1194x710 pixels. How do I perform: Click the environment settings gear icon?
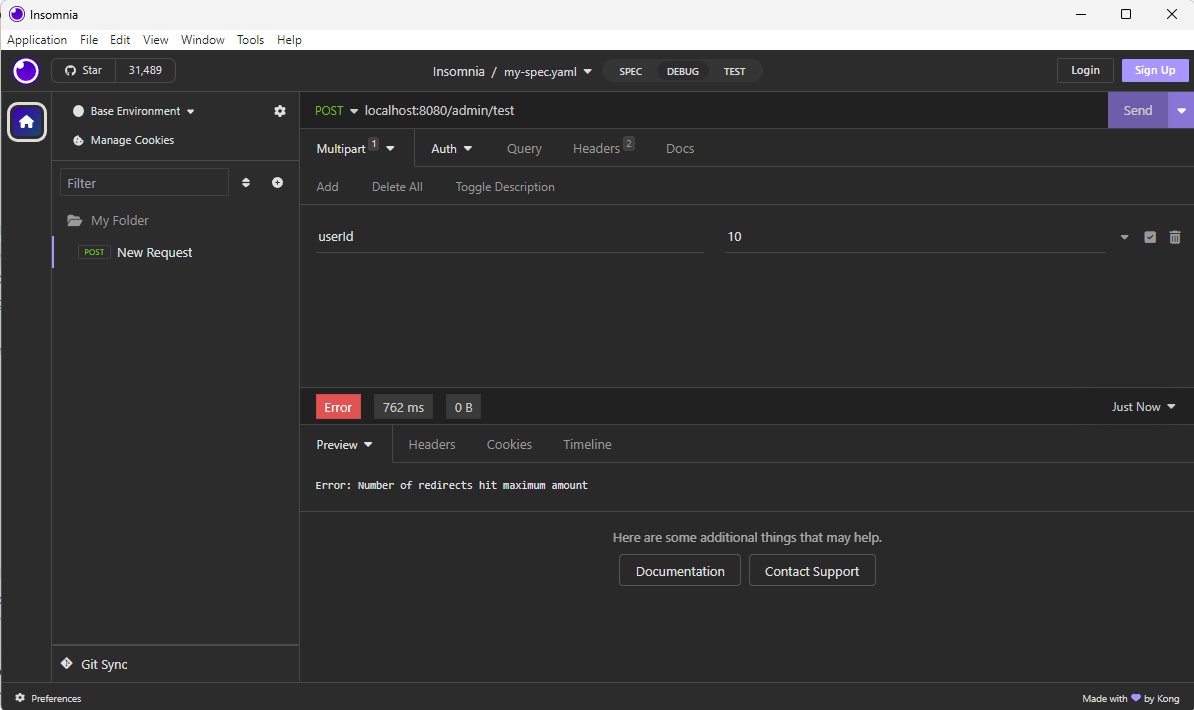point(280,111)
